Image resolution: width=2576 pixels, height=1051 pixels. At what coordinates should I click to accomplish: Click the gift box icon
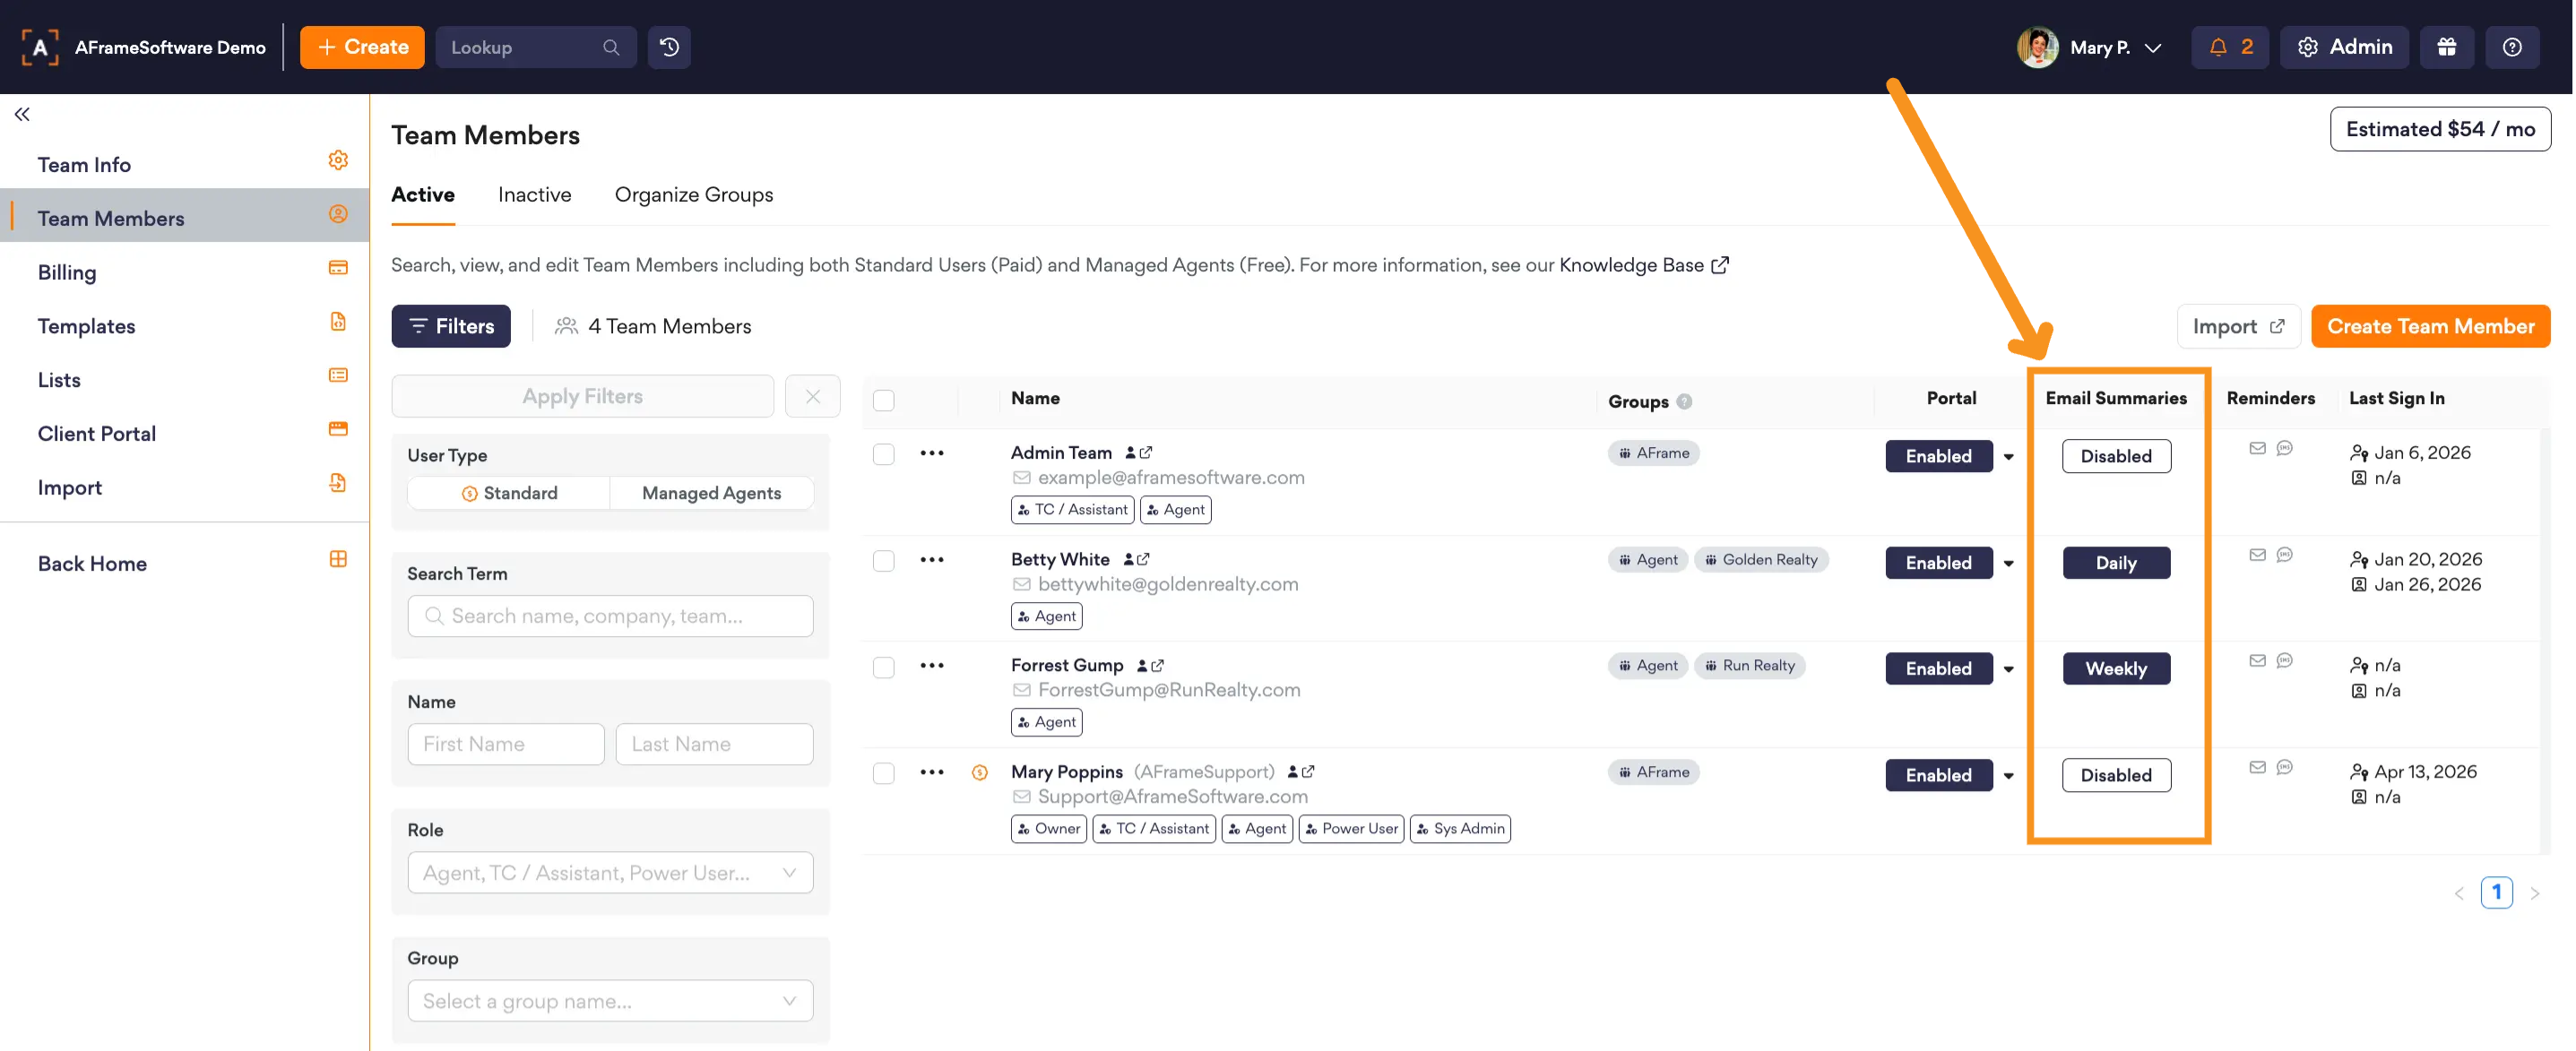[2446, 47]
